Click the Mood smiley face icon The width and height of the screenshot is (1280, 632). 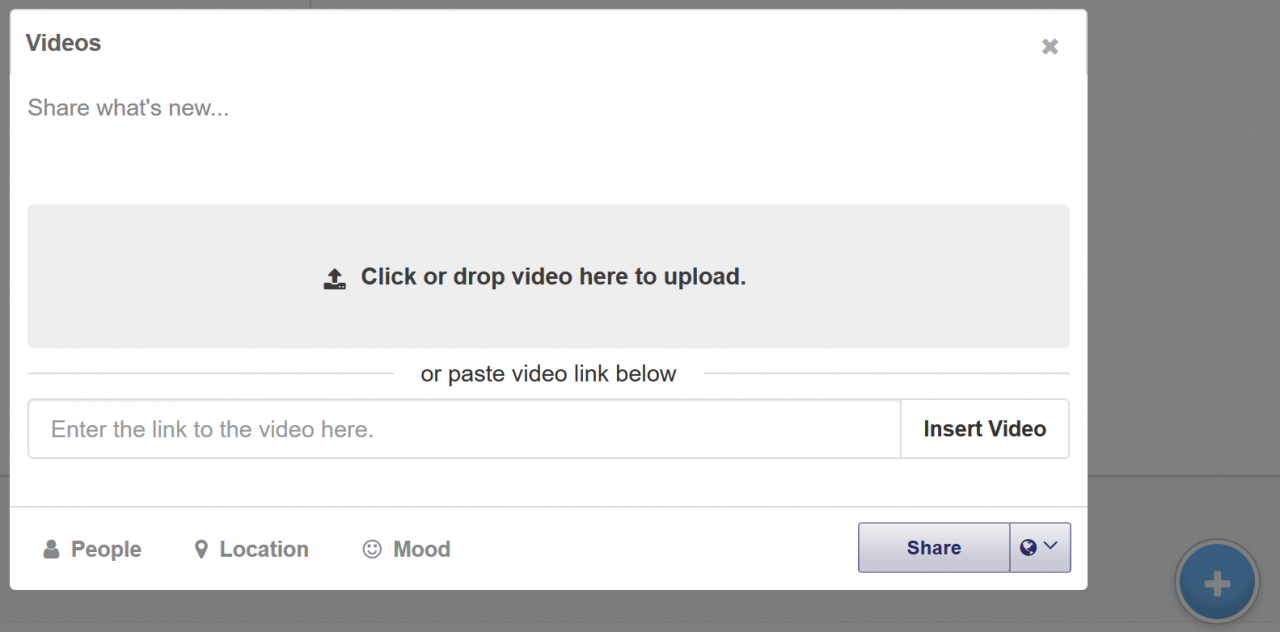click(x=372, y=549)
